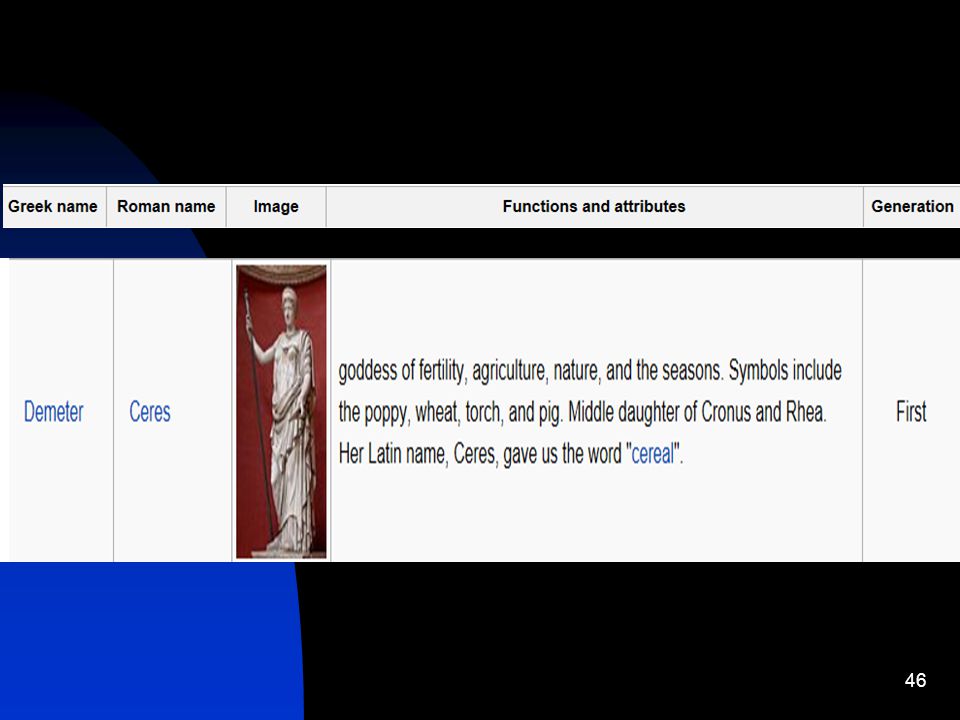Click the "Functions and attributes" header
Screen dimensions: 960x720
(594, 206)
